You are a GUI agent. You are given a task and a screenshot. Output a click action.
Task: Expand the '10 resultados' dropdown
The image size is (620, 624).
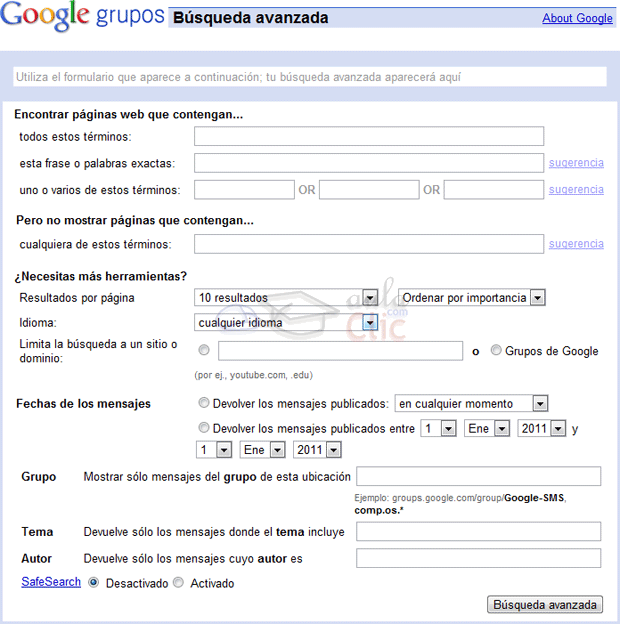[369, 298]
